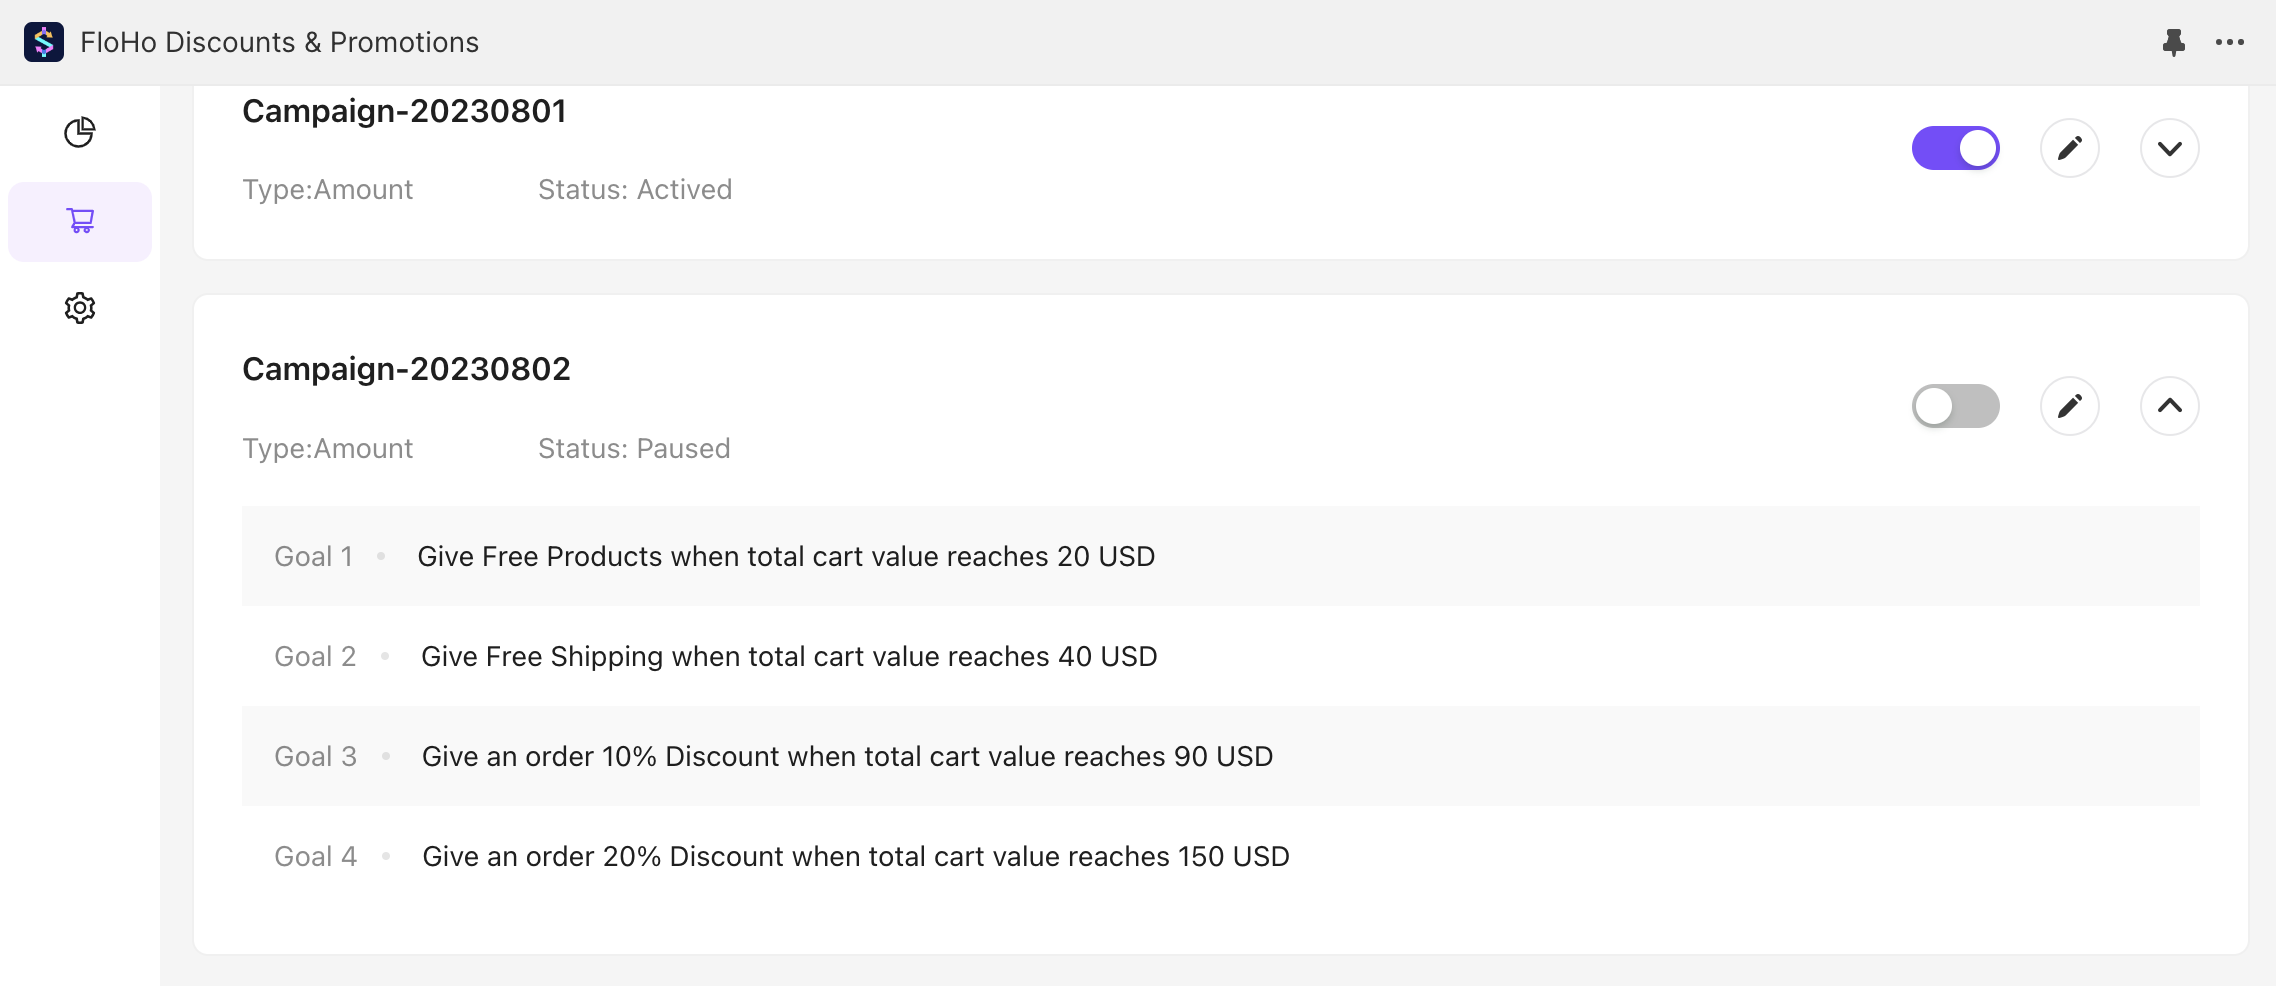
Task: Click the Campaign-20230801 title
Action: (404, 111)
